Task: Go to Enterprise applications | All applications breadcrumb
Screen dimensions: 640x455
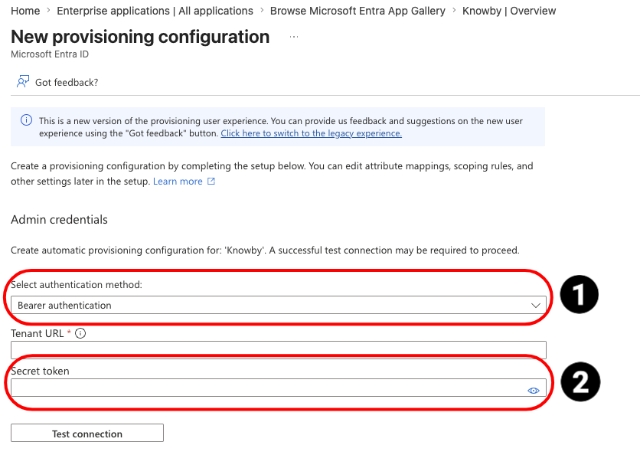Action: (x=155, y=11)
